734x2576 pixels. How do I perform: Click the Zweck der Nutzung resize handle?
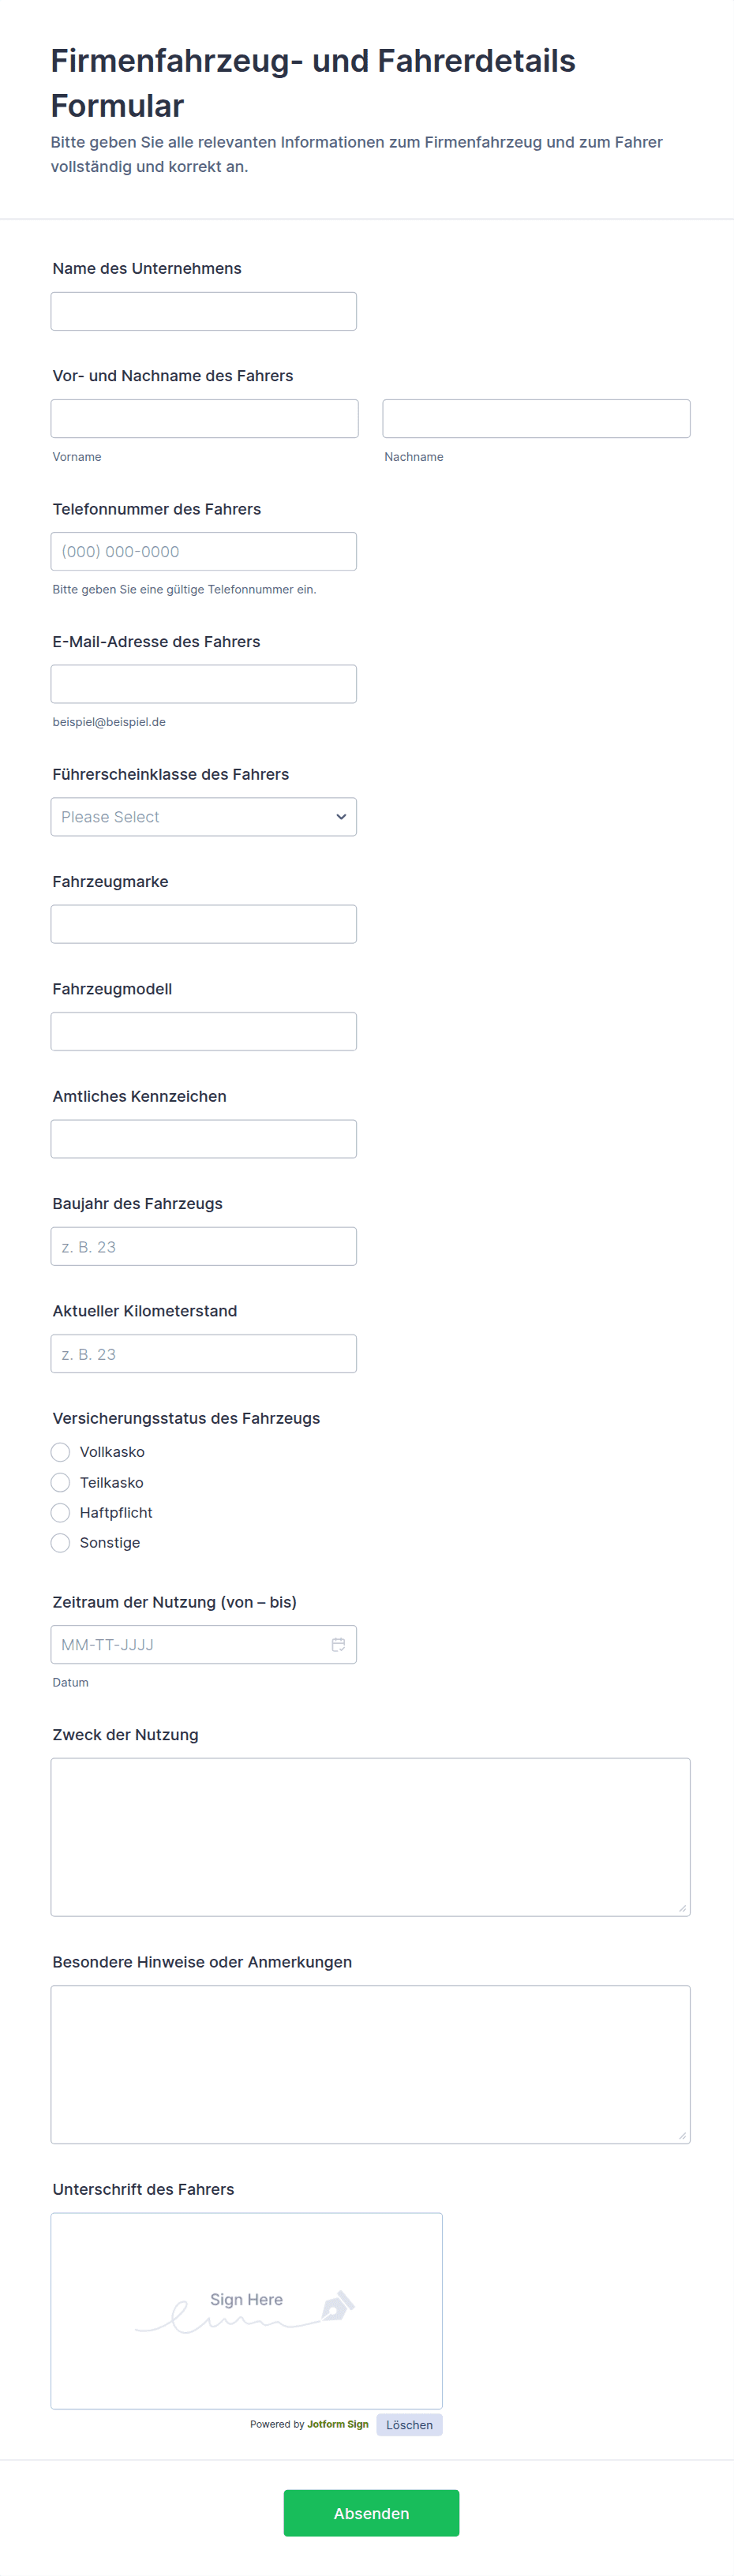[x=682, y=1908]
